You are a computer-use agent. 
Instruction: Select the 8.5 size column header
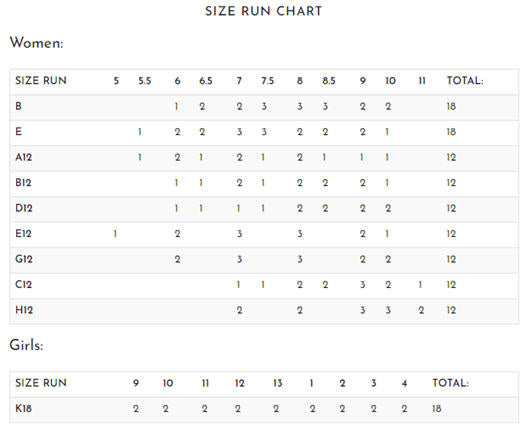[x=329, y=81]
